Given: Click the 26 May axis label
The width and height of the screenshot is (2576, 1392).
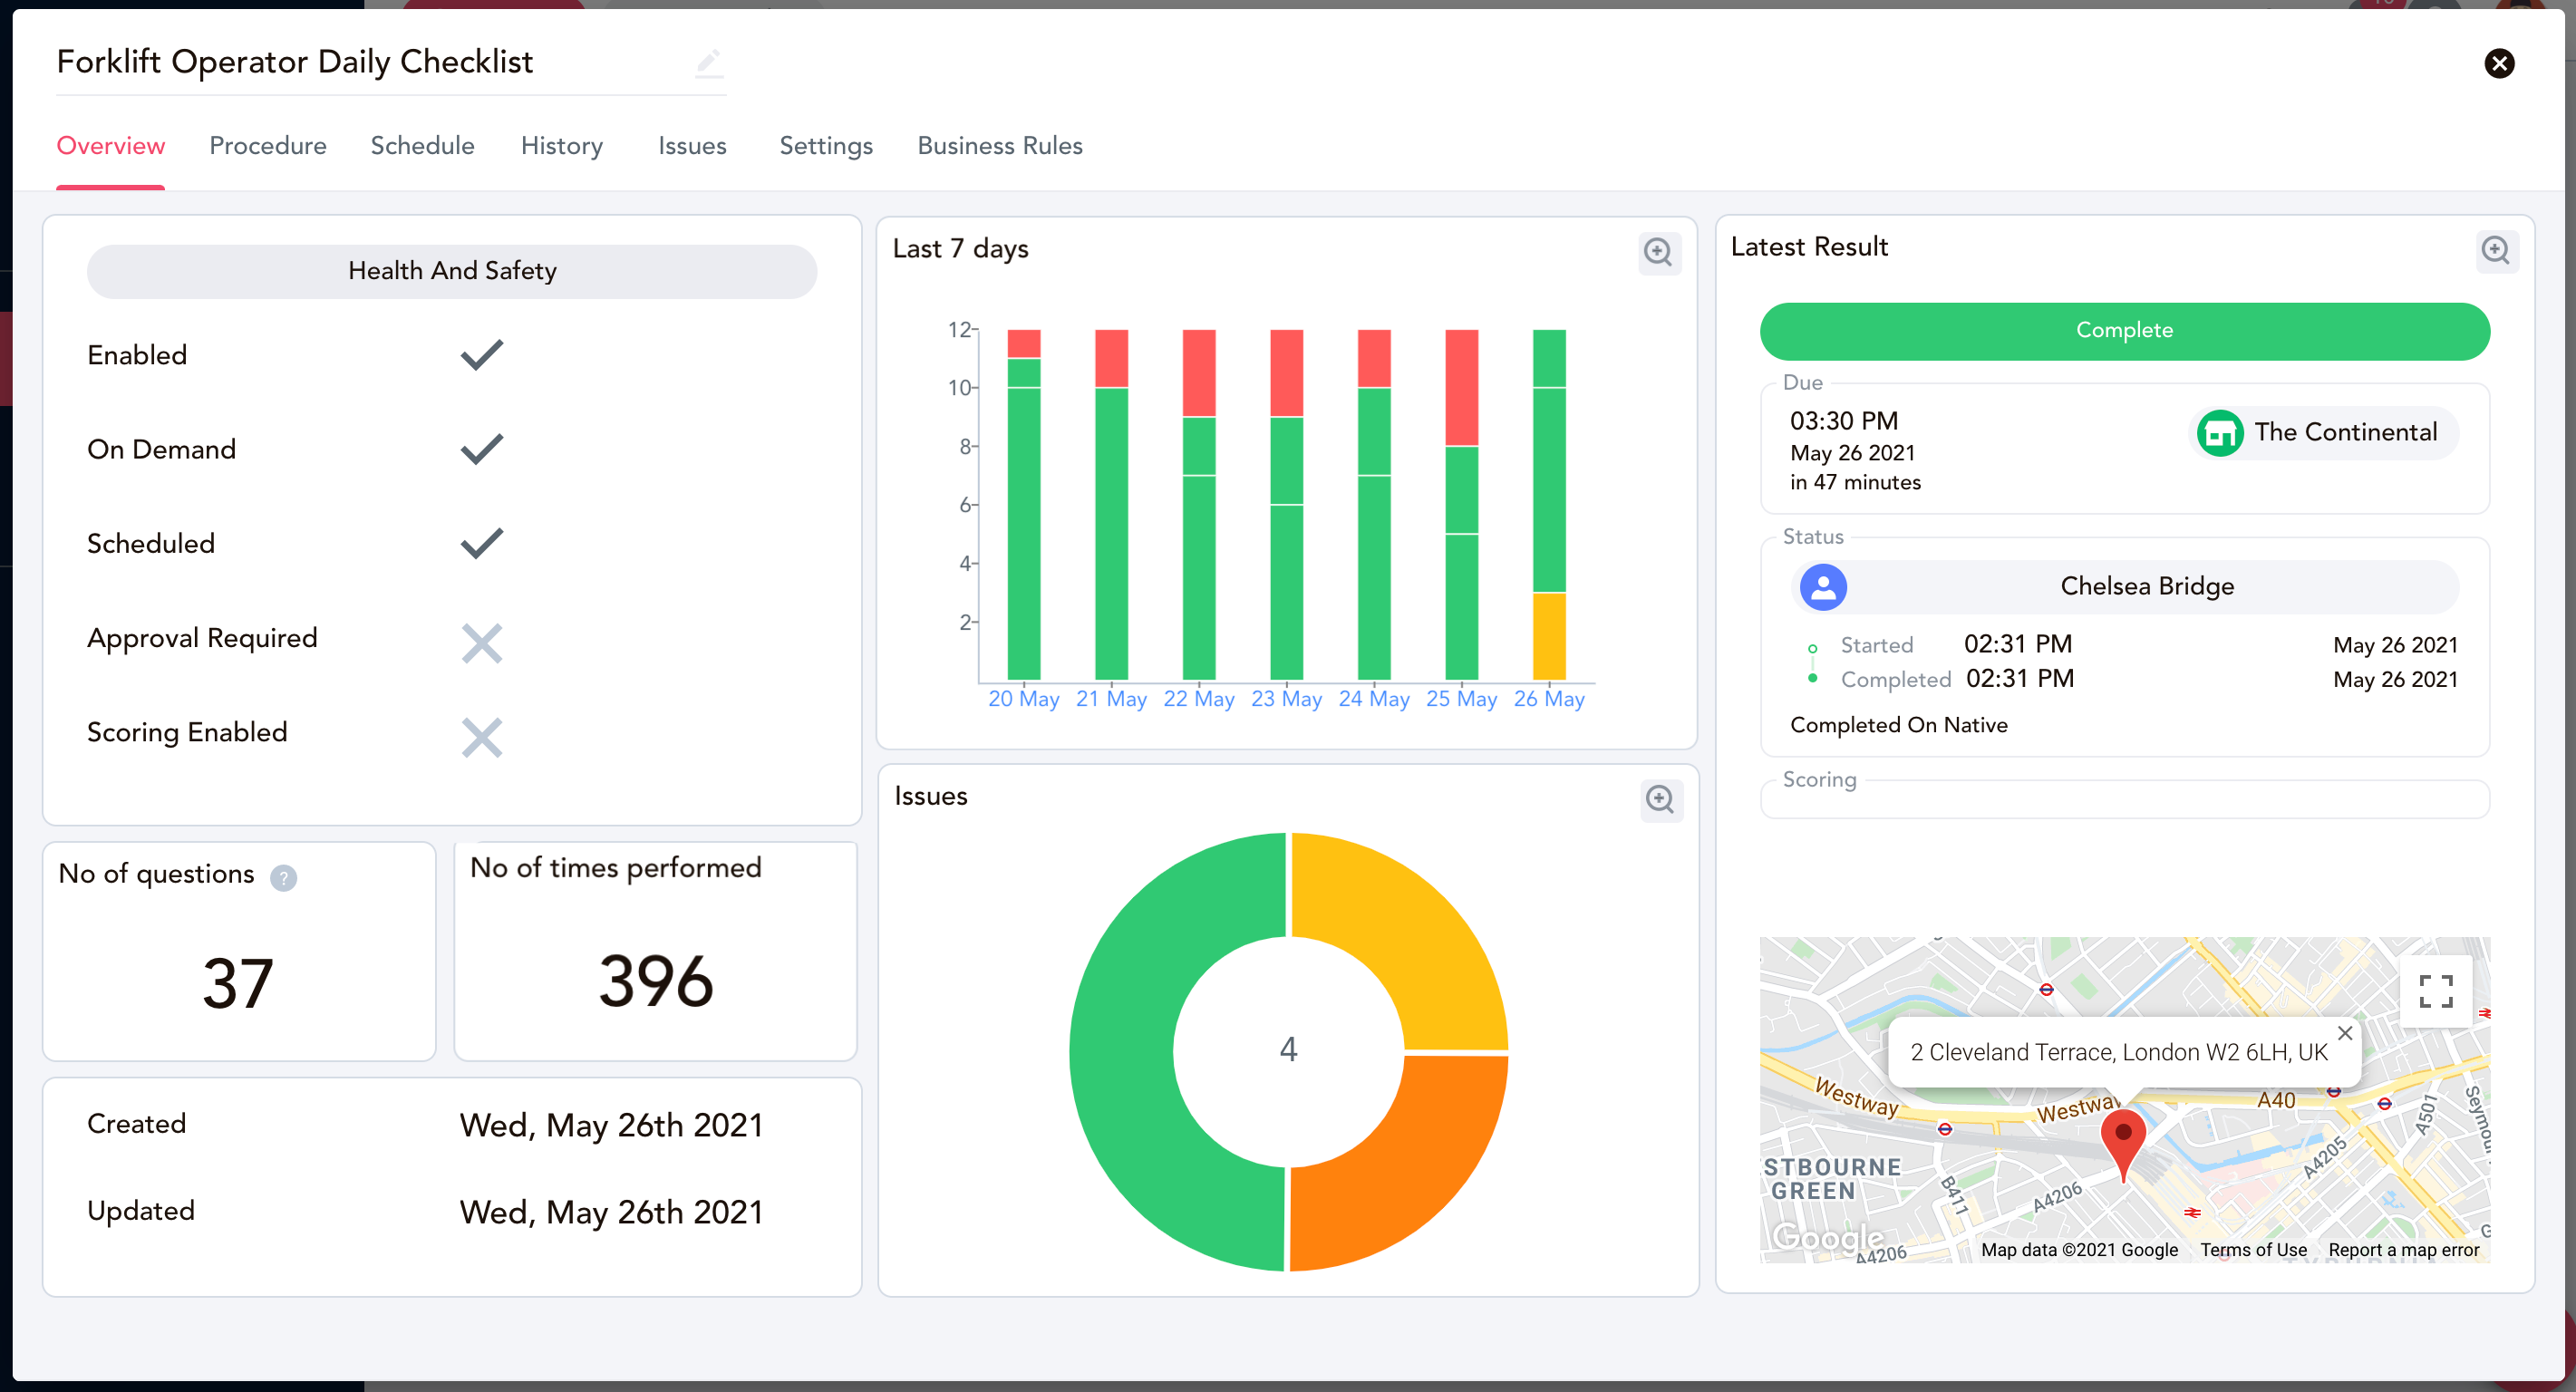Looking at the screenshot, I should coord(1549,699).
